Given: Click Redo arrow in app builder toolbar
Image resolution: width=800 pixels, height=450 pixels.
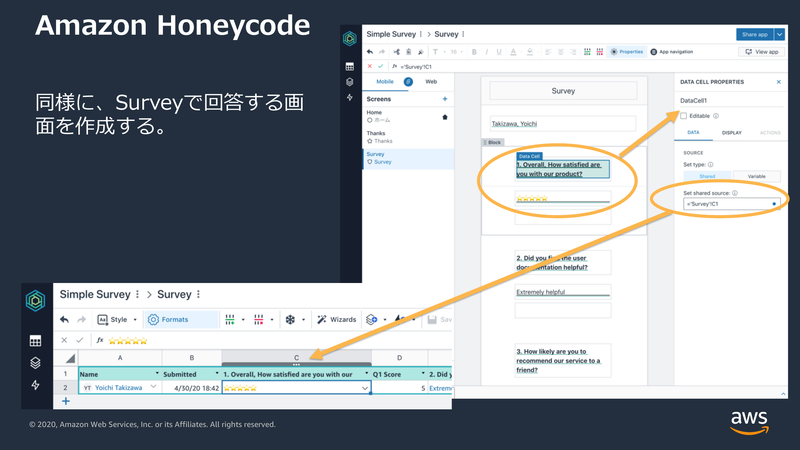Looking at the screenshot, I should (x=382, y=52).
